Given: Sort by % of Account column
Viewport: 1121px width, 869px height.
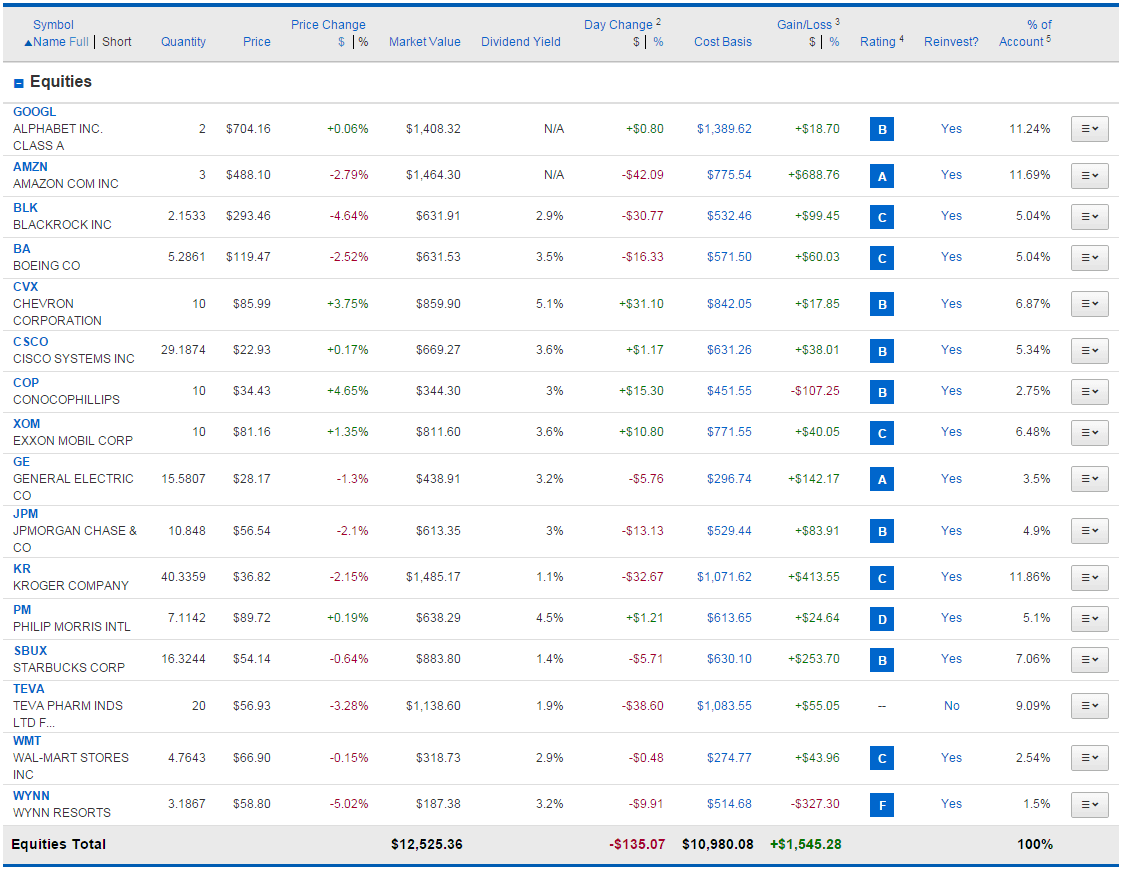Looking at the screenshot, I should pos(1025,34).
